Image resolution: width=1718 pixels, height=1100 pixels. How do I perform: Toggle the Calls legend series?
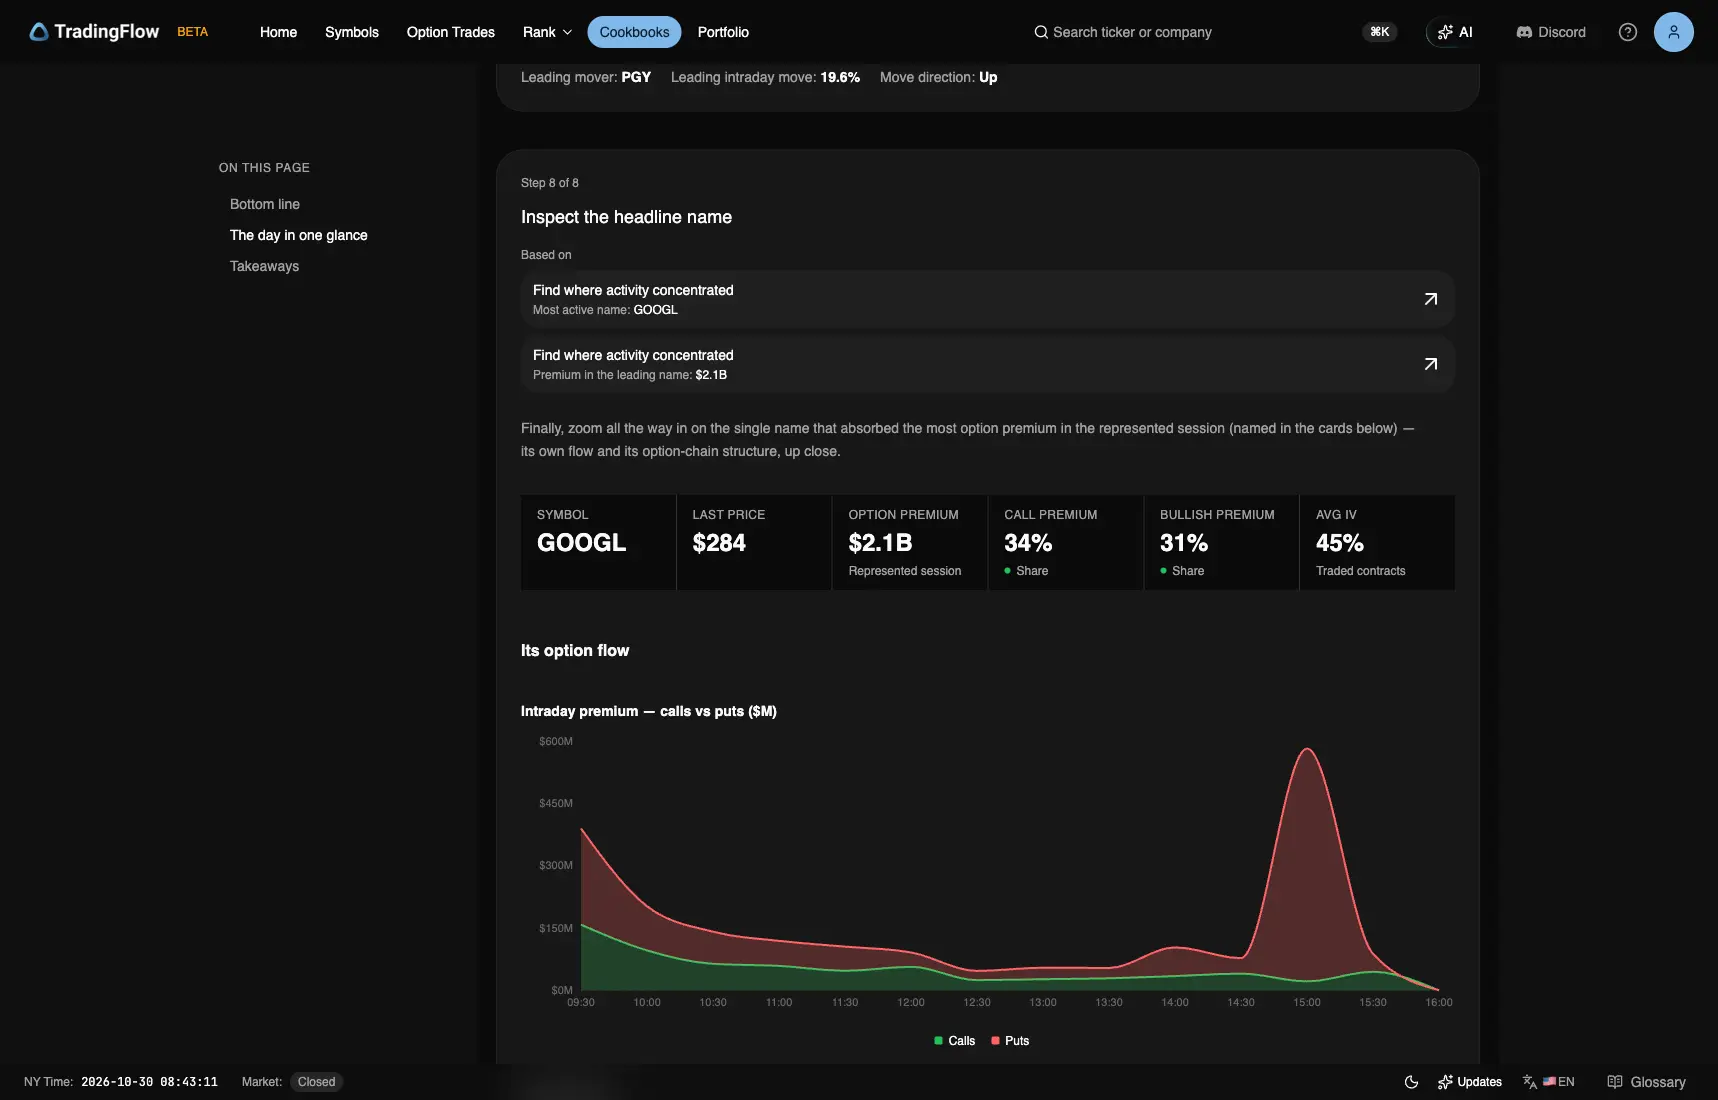pyautogui.click(x=955, y=1041)
